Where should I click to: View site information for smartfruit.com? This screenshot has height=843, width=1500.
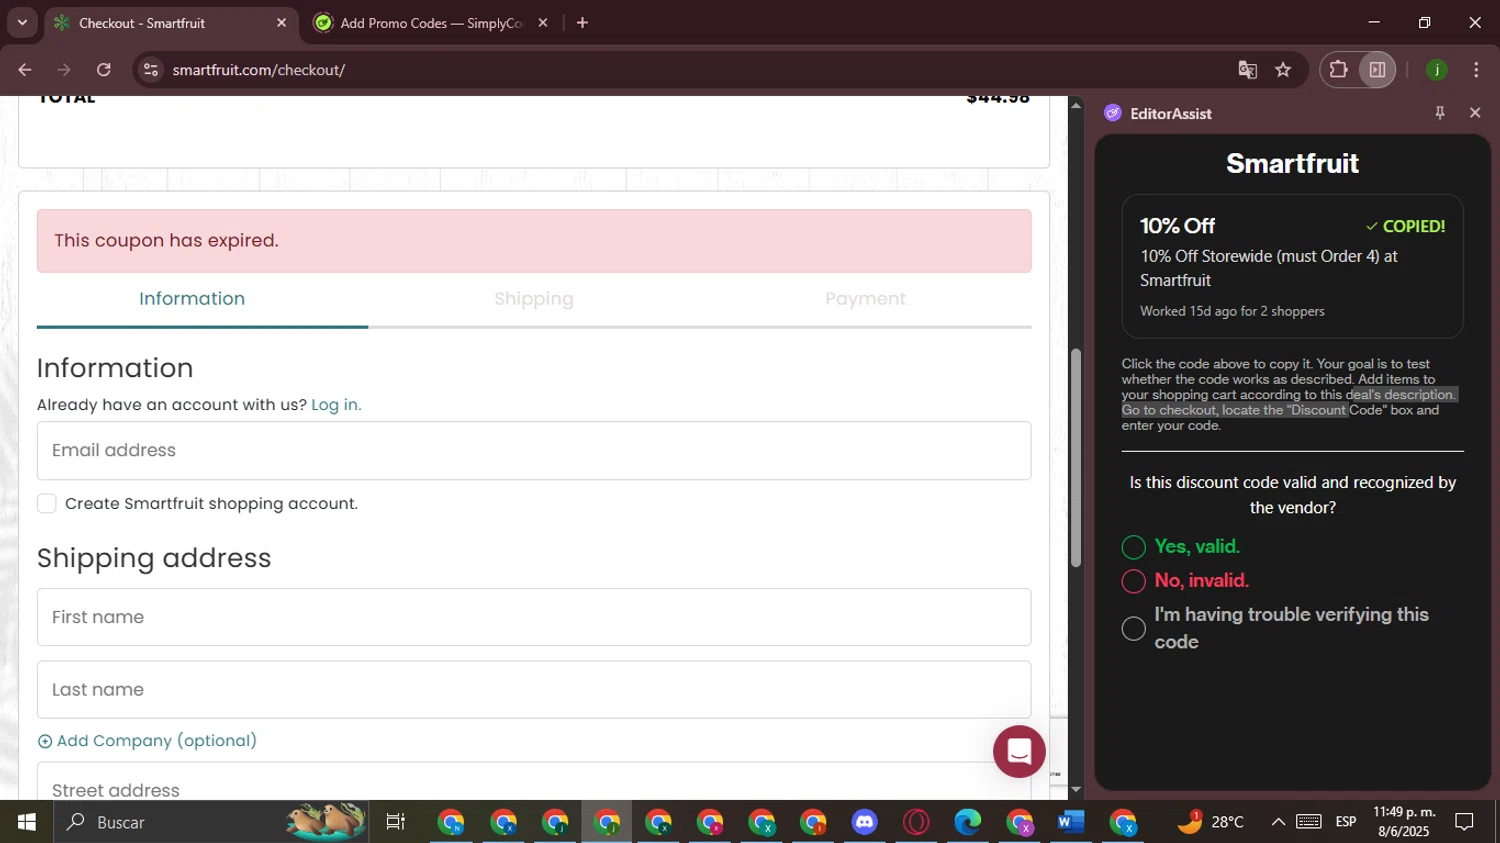151,70
